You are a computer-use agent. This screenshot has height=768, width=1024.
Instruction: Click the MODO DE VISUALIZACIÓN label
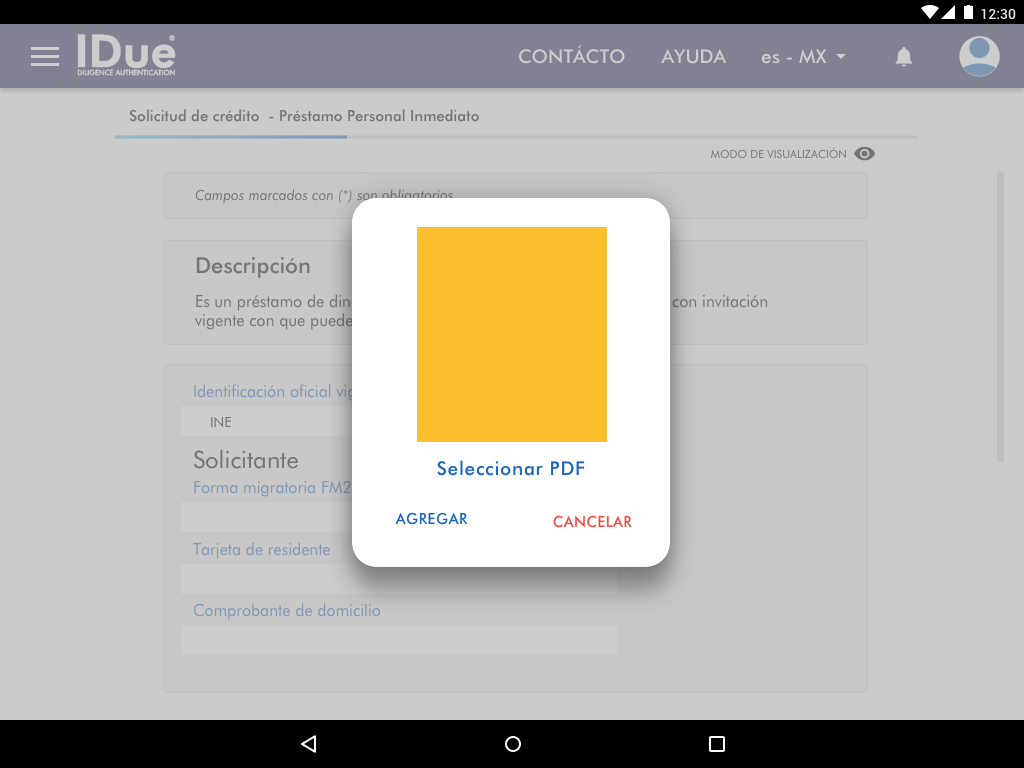tap(778, 154)
